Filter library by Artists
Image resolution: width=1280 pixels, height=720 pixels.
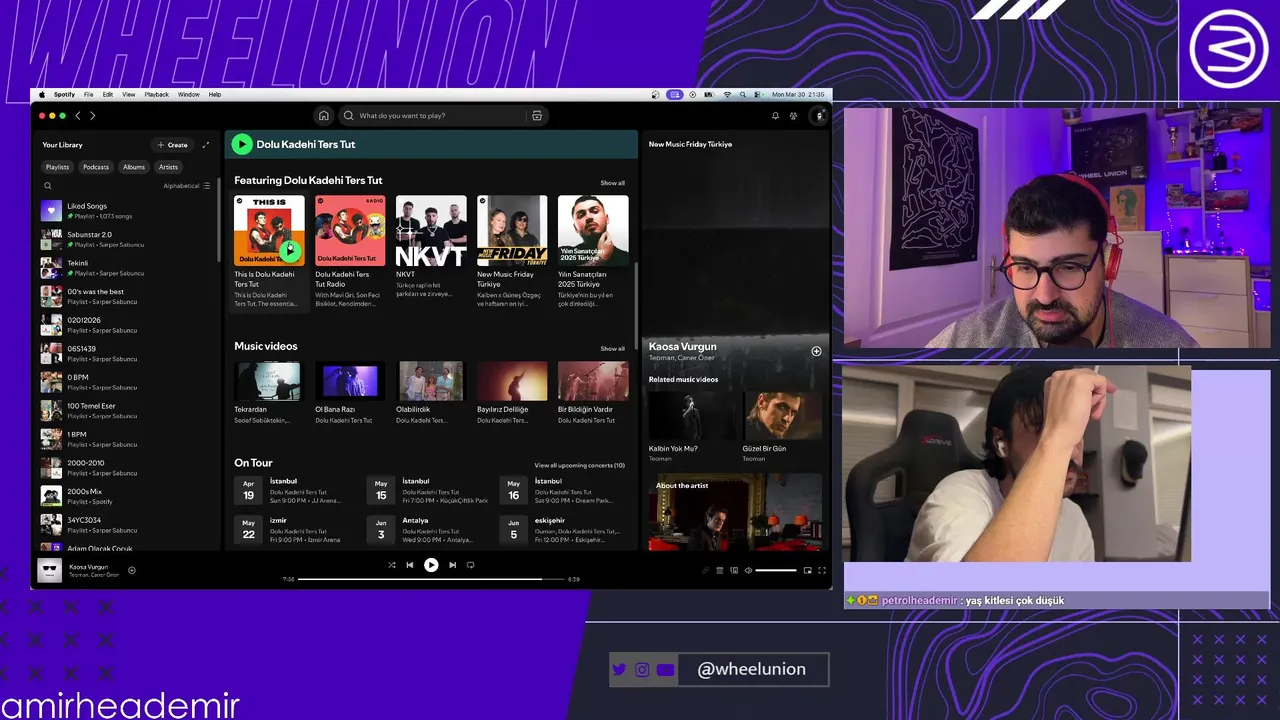coord(168,167)
